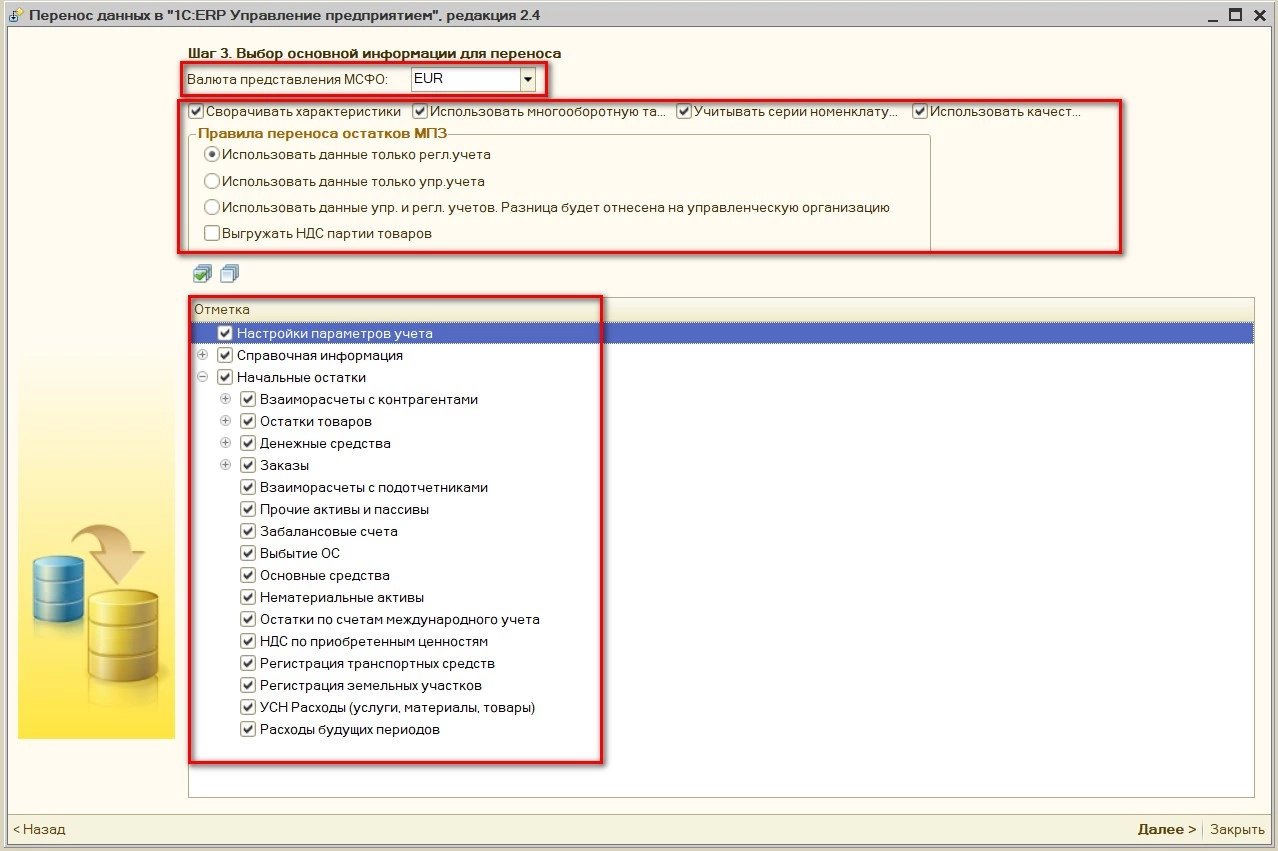Toggle Использовать качество checkbox
The width and height of the screenshot is (1278, 851).
tap(920, 112)
